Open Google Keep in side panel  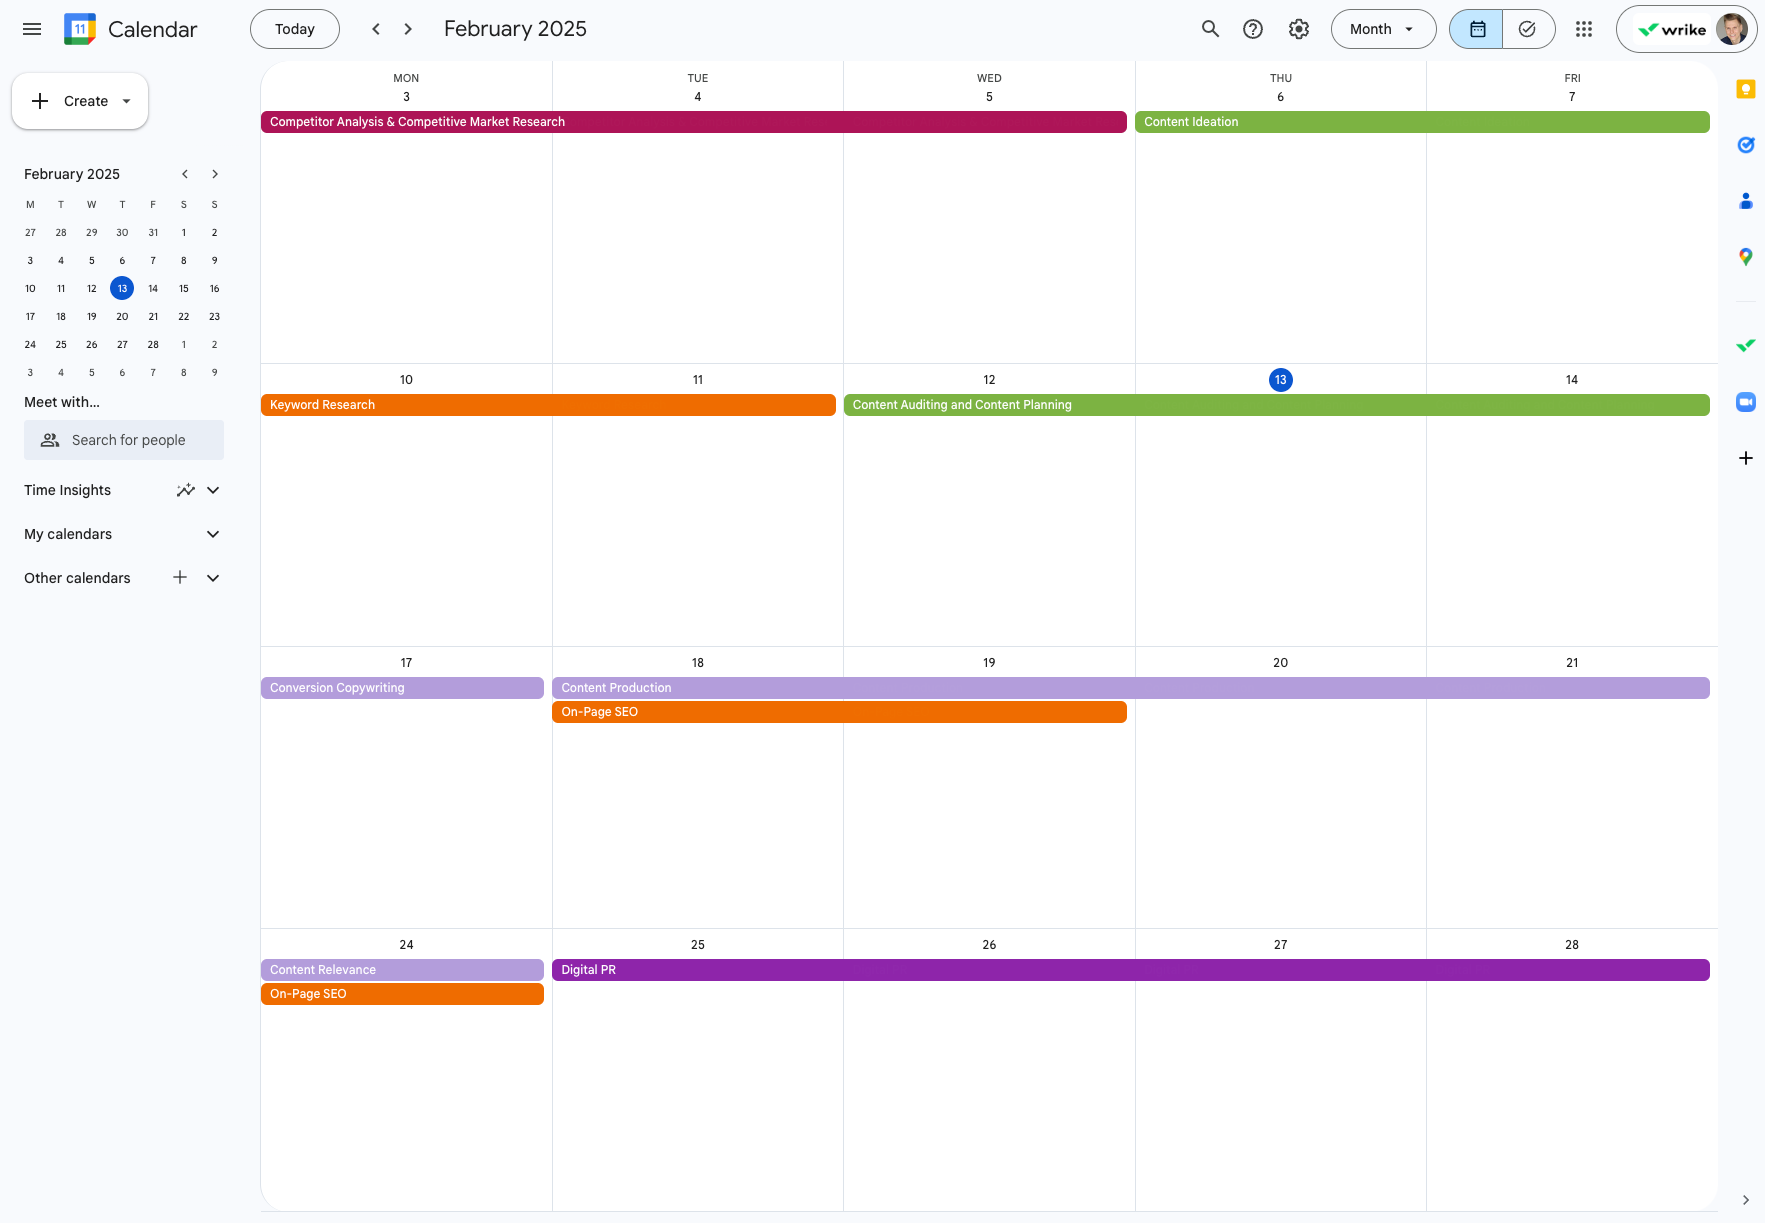[1746, 89]
